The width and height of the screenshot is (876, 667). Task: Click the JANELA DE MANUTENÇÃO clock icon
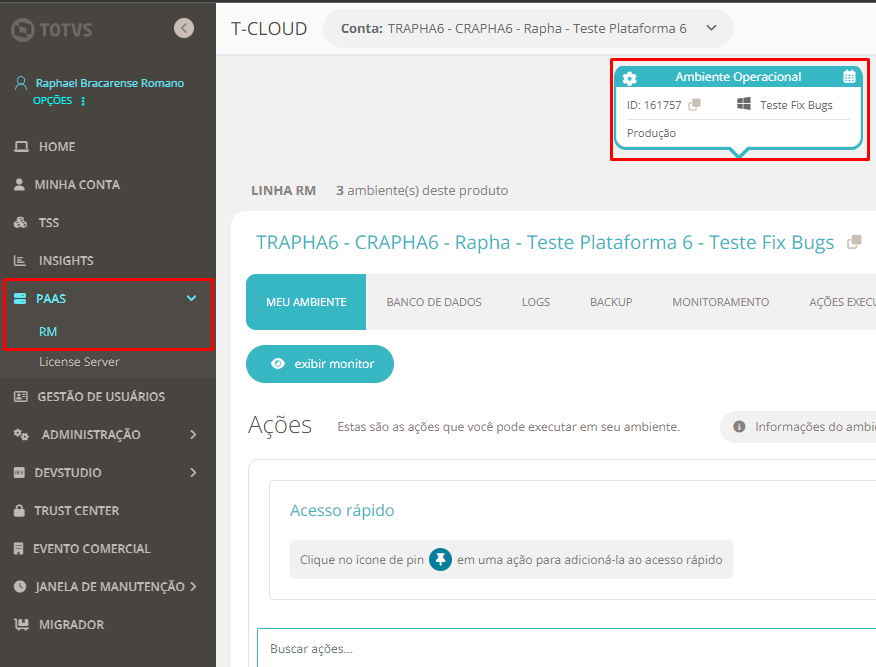(20, 587)
